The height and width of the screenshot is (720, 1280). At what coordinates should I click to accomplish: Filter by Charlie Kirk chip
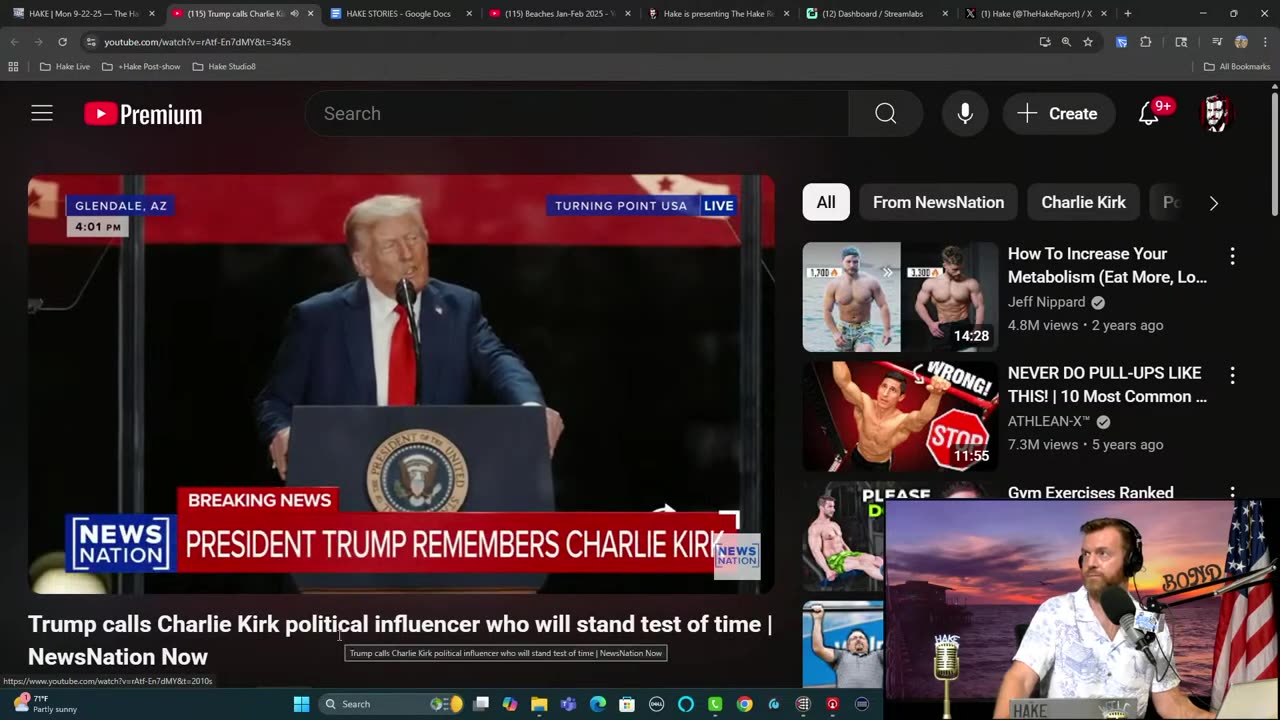pyautogui.click(x=1083, y=203)
